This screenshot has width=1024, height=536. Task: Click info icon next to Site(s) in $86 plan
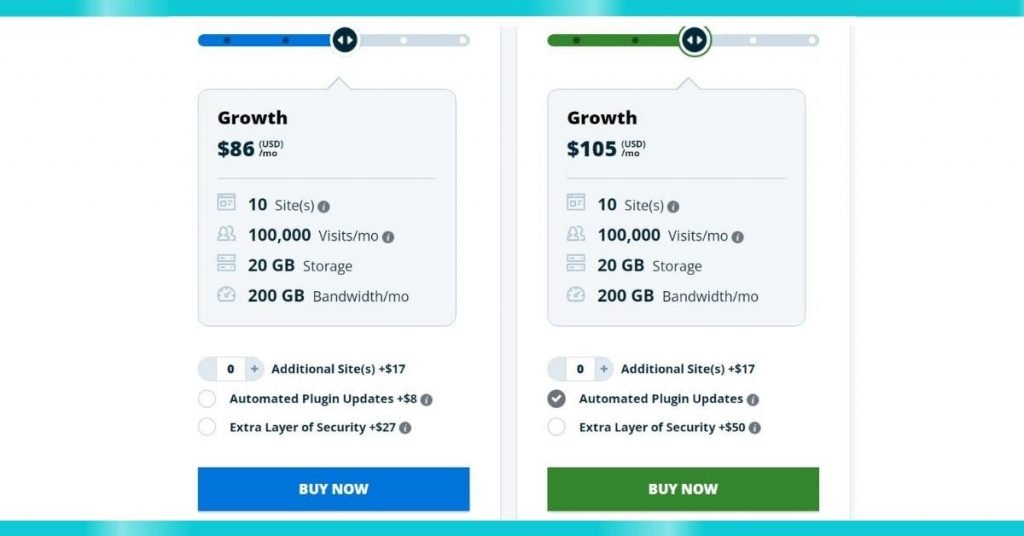pos(323,206)
